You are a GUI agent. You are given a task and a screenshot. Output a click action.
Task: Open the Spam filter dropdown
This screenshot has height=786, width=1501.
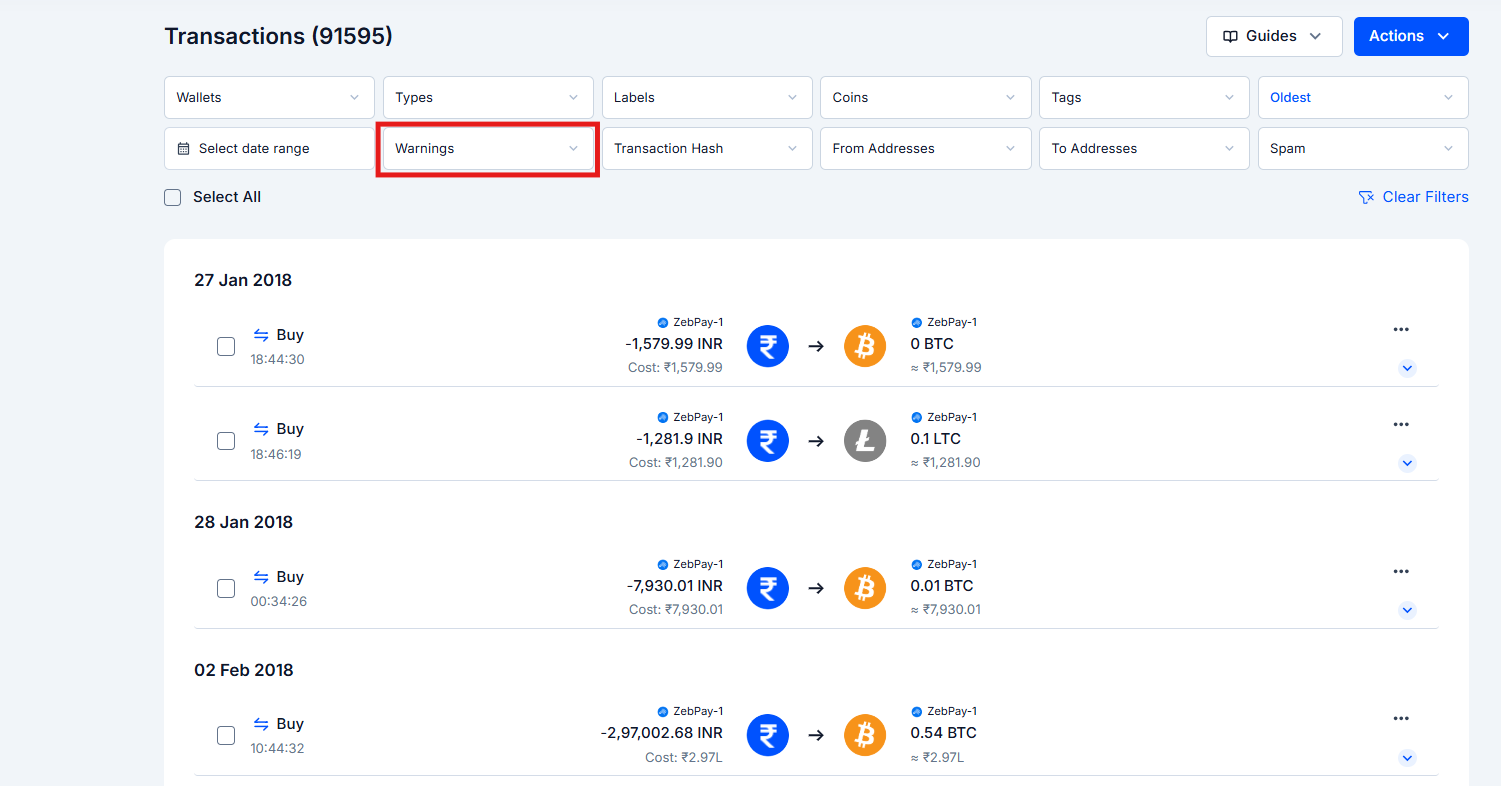1363,148
